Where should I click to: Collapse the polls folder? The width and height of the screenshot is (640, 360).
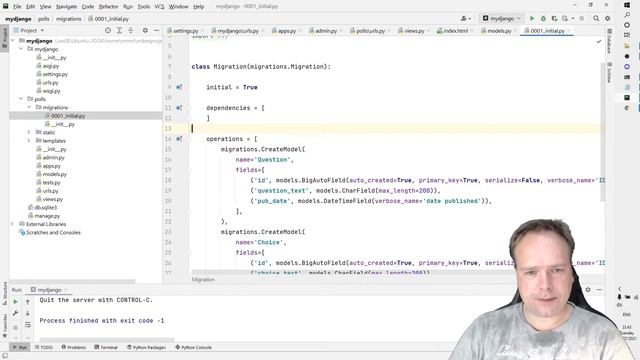click(21, 99)
